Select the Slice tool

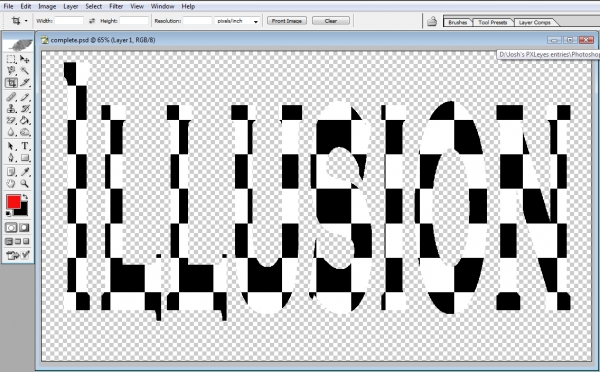(24, 82)
